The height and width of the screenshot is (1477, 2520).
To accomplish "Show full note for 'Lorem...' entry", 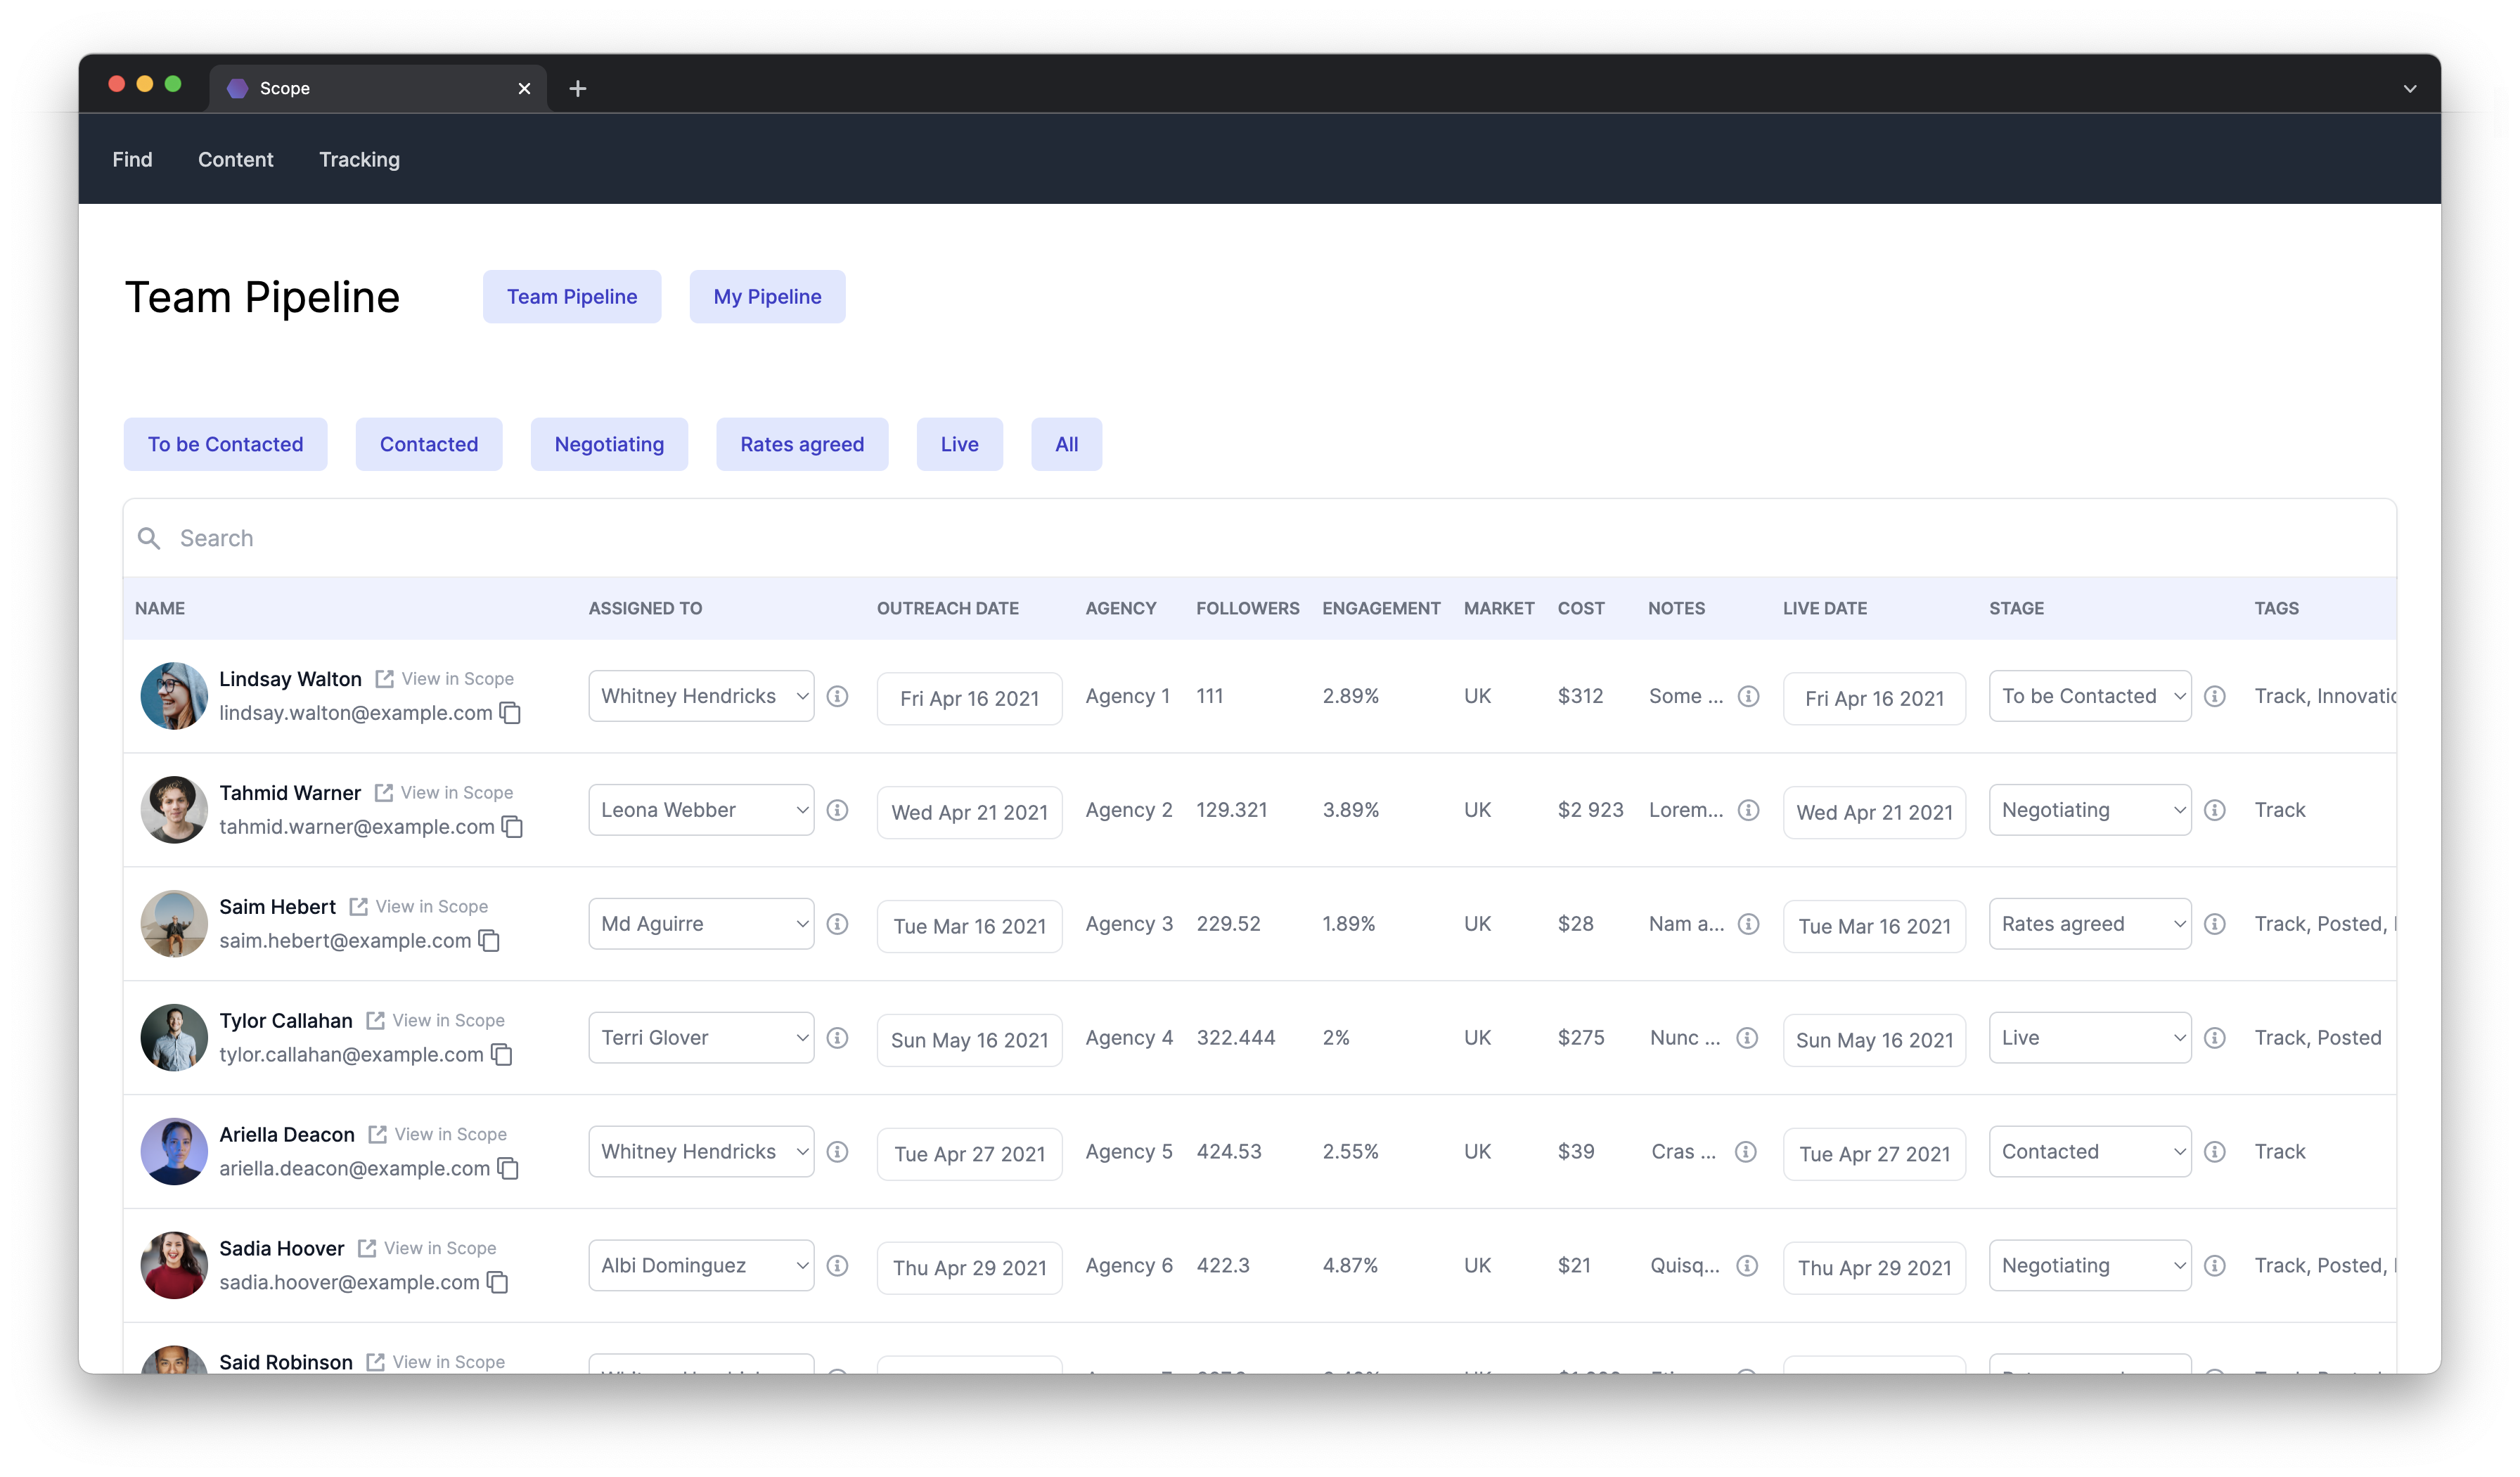I will point(1748,810).
